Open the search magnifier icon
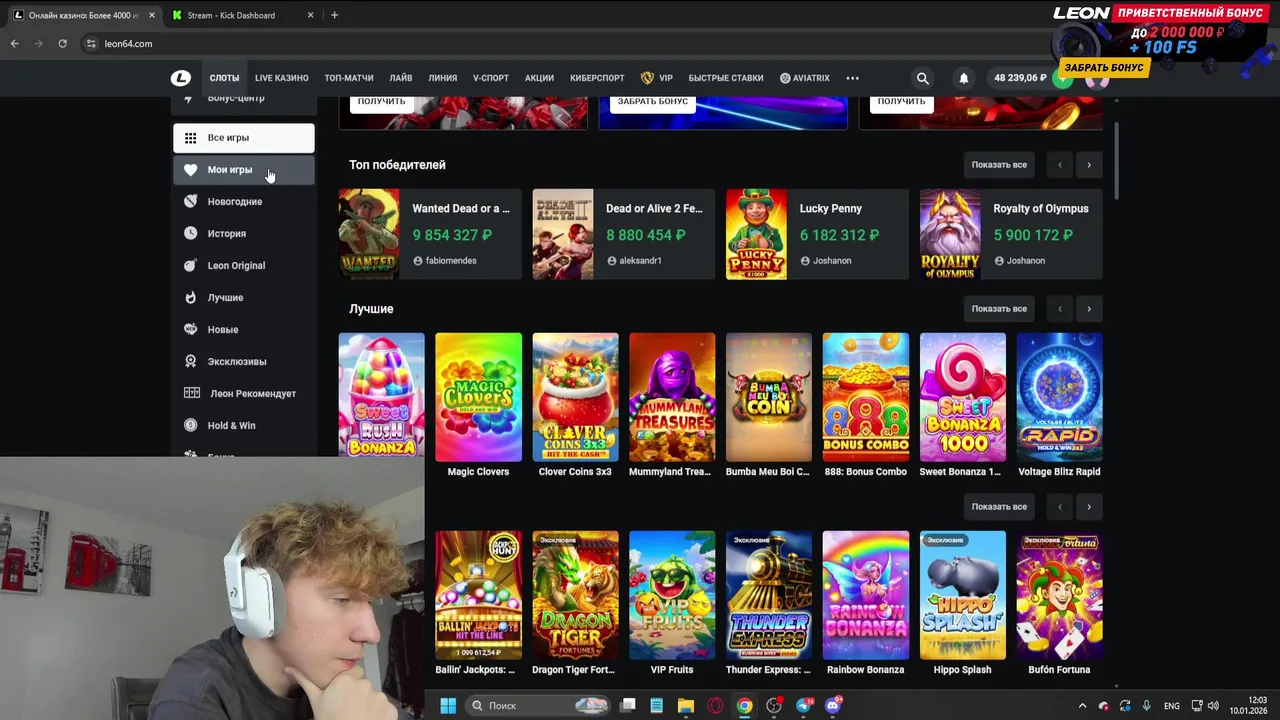Image resolution: width=1280 pixels, height=720 pixels. (x=923, y=78)
